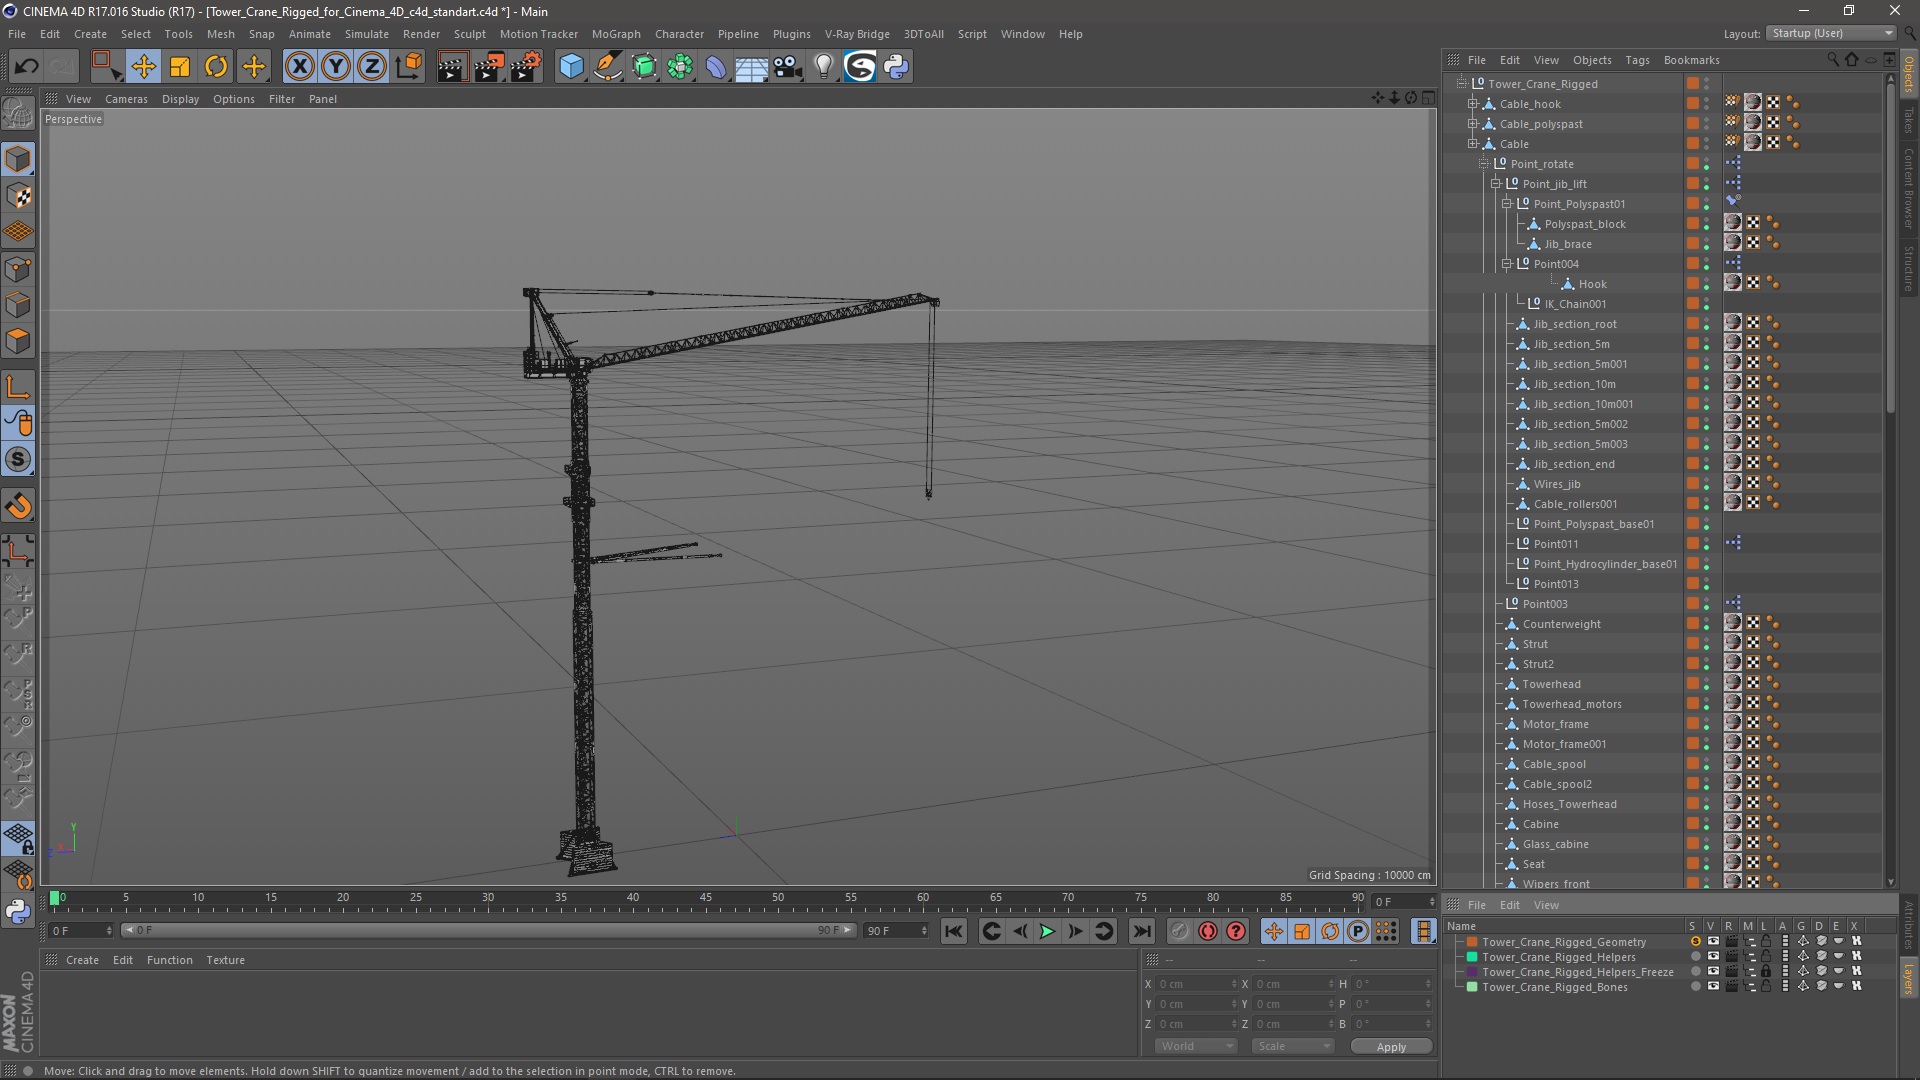This screenshot has height=1080, width=1920.
Task: Open the Spline pen tool icon
Action: click(608, 67)
